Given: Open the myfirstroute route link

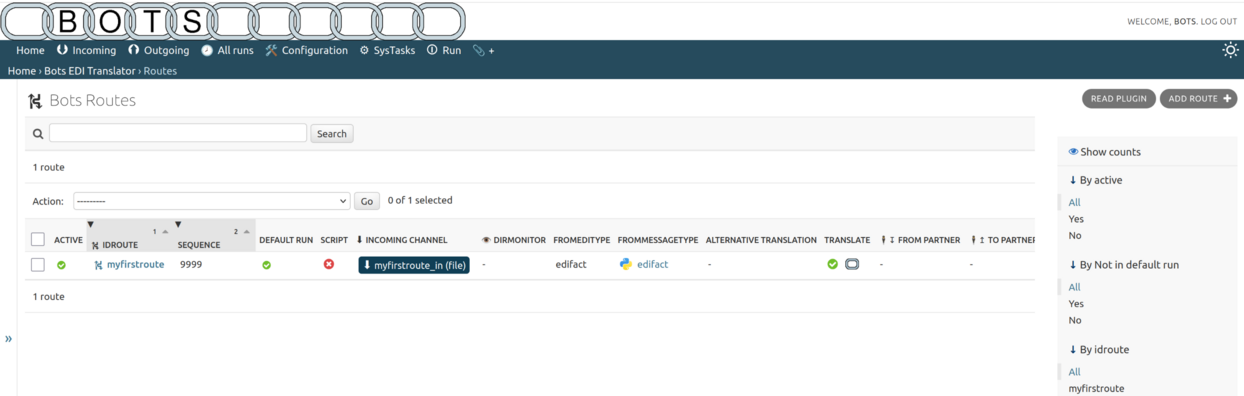Looking at the screenshot, I should tap(135, 265).
